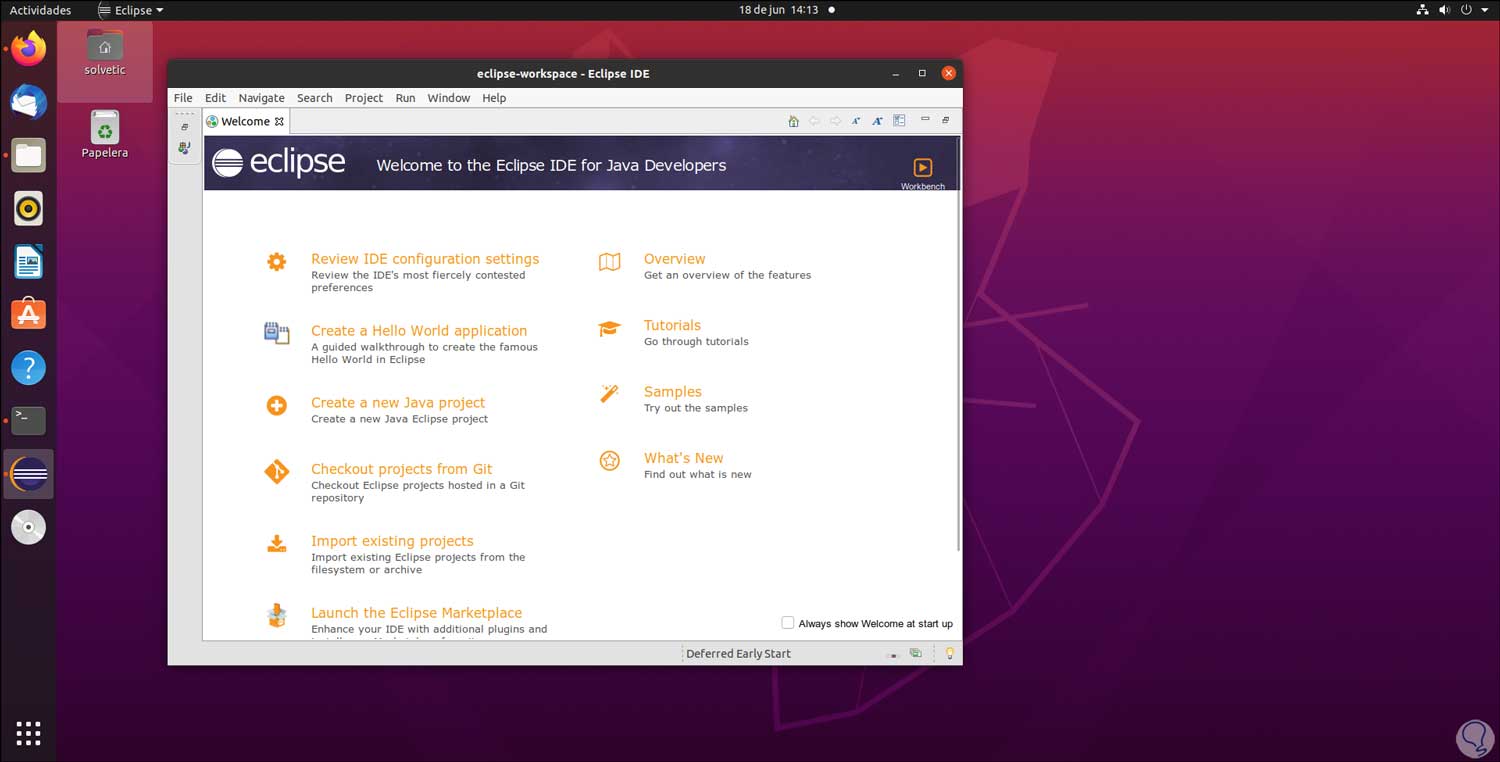1500x762 pixels.
Task: Open Thunderbird mail from the dock
Action: tap(28, 101)
